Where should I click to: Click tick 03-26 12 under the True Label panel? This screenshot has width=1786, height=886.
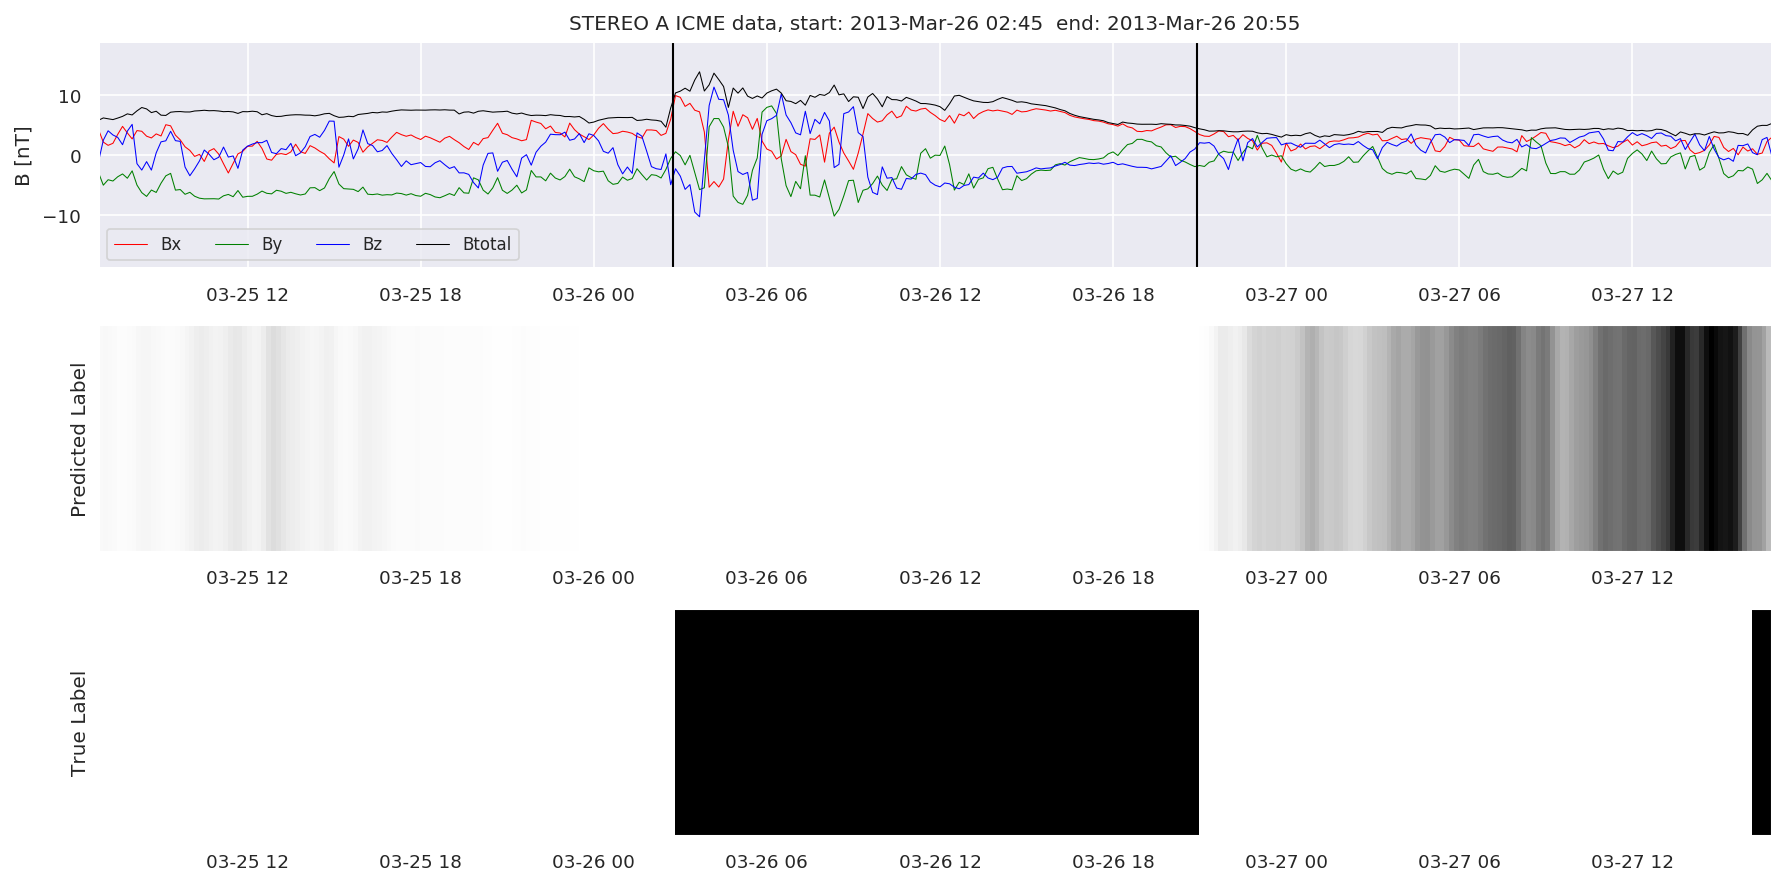pos(940,862)
